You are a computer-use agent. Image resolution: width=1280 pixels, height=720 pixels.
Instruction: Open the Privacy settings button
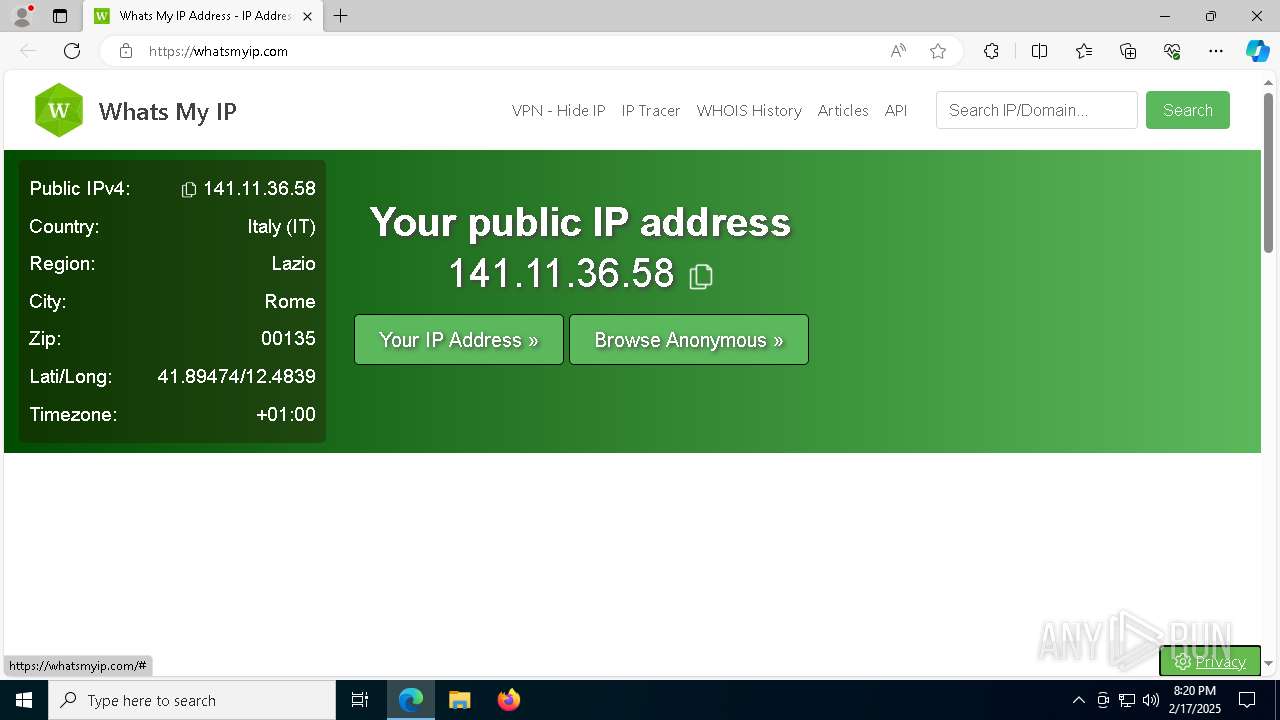coord(1210,661)
